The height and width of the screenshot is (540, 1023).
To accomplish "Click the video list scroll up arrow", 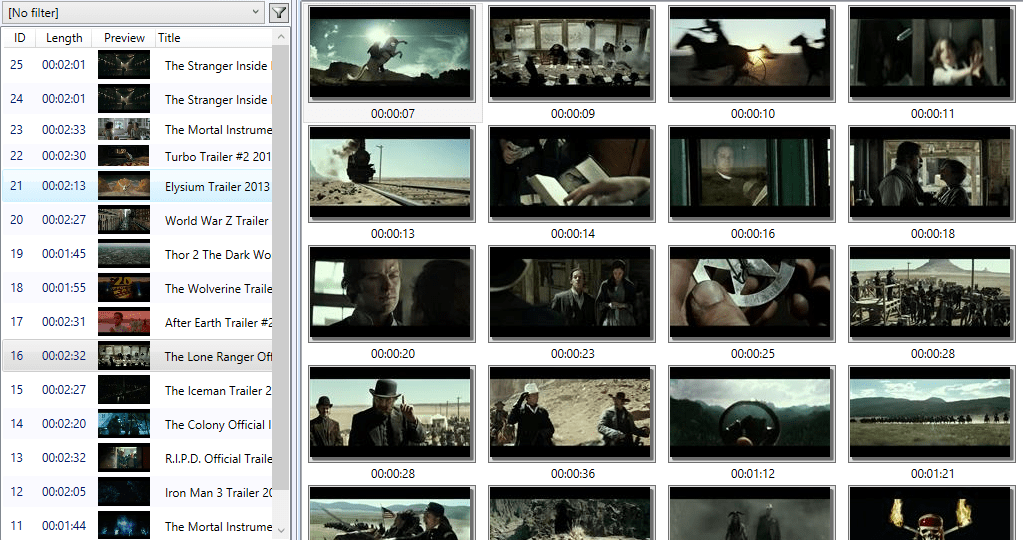I will pyautogui.click(x=281, y=37).
